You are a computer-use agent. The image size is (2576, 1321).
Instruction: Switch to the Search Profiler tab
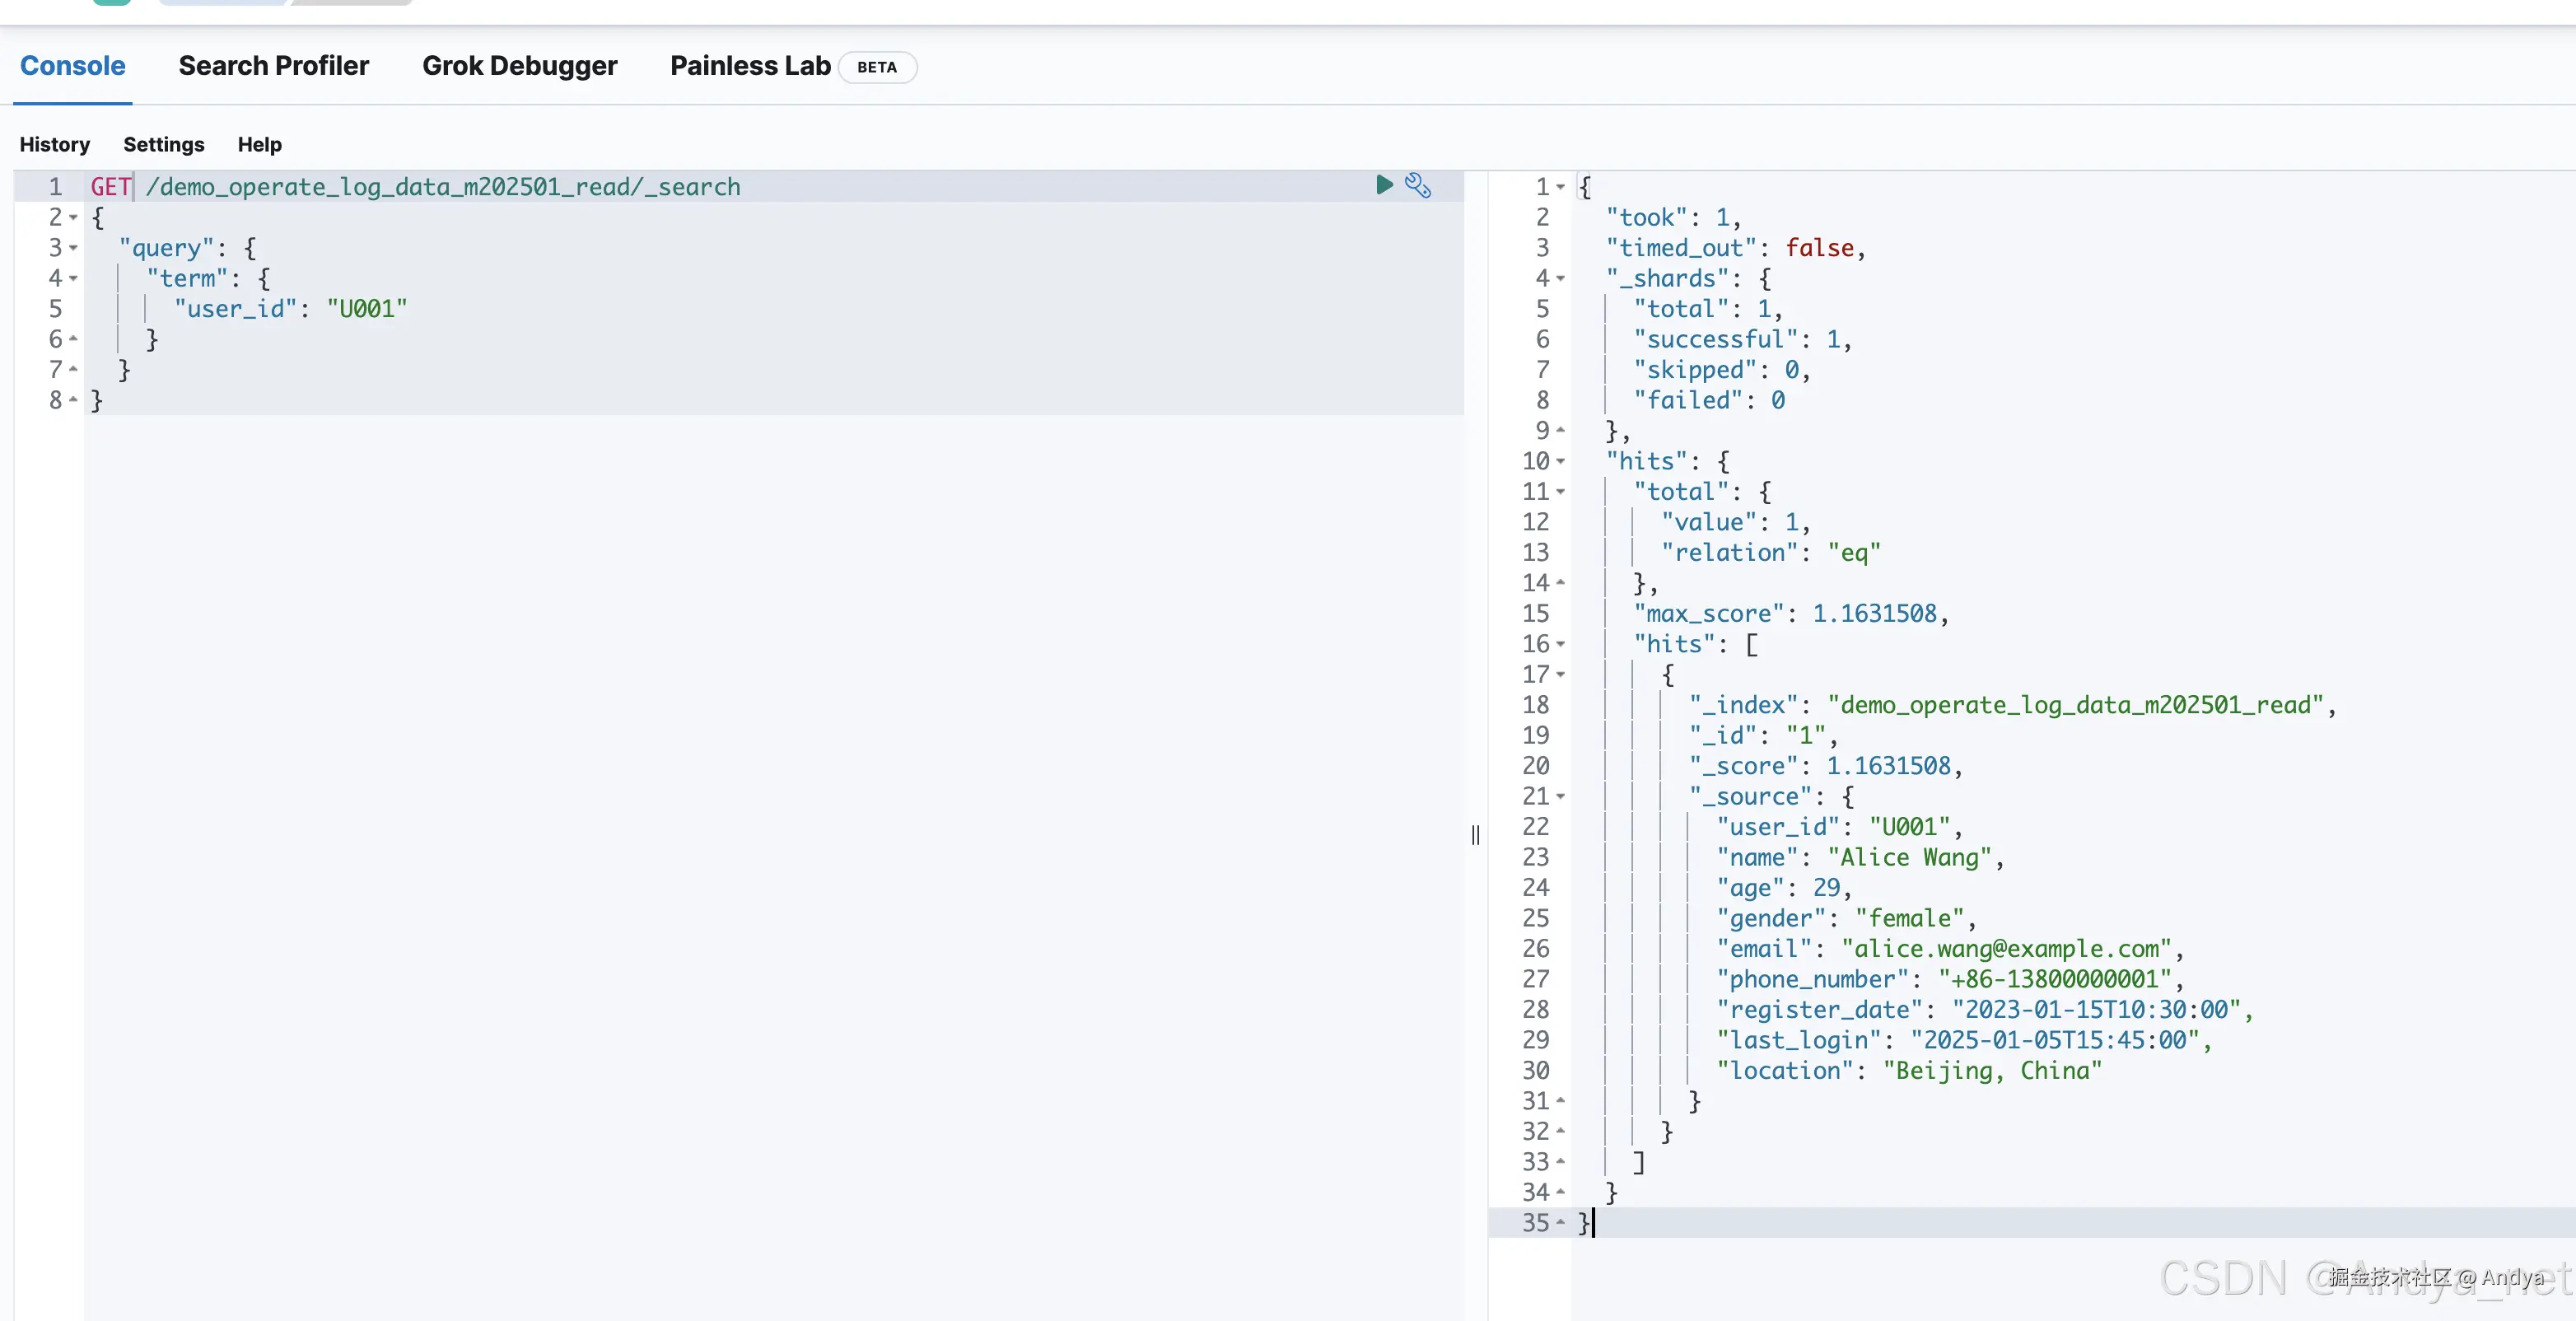pyautogui.click(x=273, y=66)
